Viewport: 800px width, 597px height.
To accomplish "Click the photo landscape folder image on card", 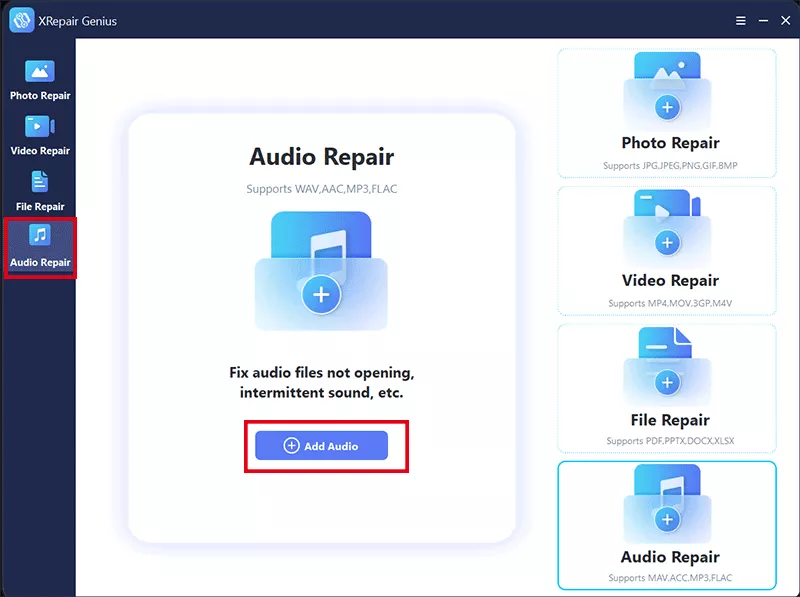I will click(667, 89).
